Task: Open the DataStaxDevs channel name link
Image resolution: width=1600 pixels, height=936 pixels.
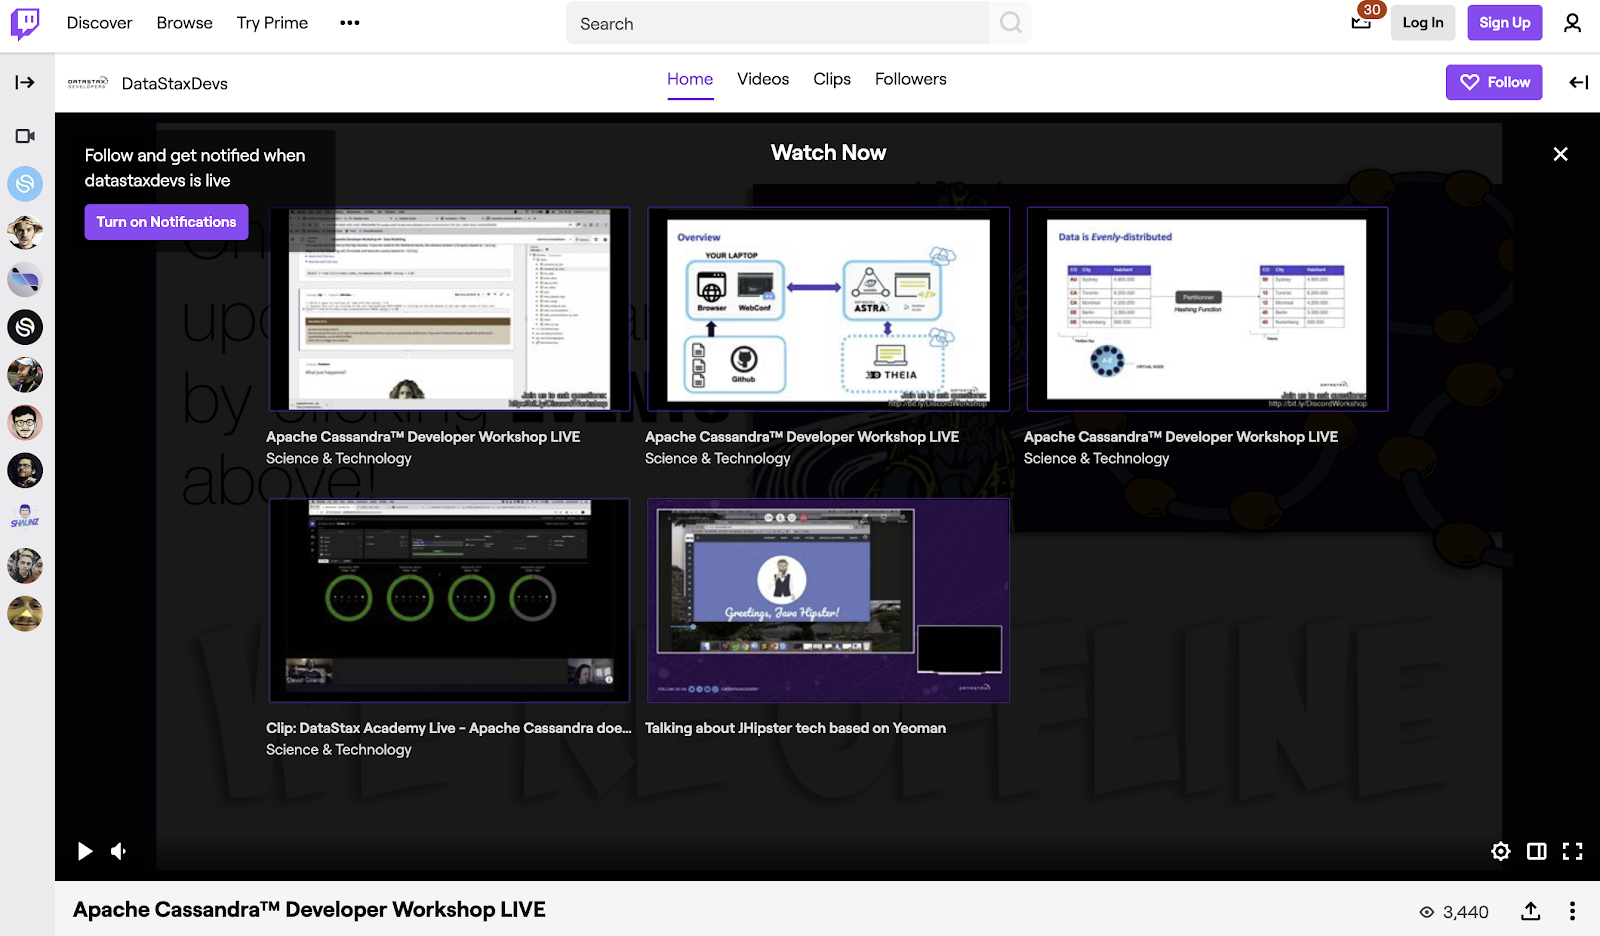Action: [175, 83]
